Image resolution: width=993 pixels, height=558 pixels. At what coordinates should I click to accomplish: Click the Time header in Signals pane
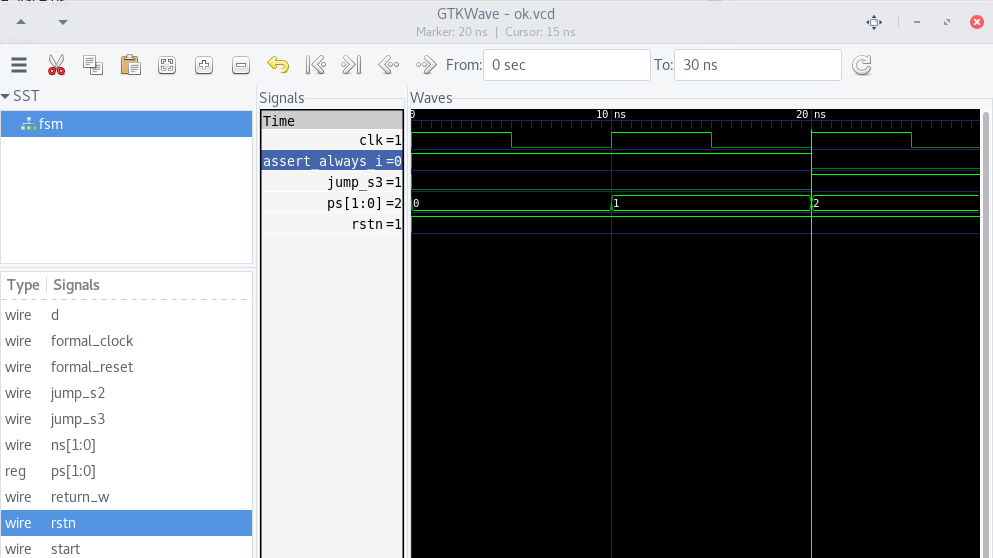[x=332, y=120]
